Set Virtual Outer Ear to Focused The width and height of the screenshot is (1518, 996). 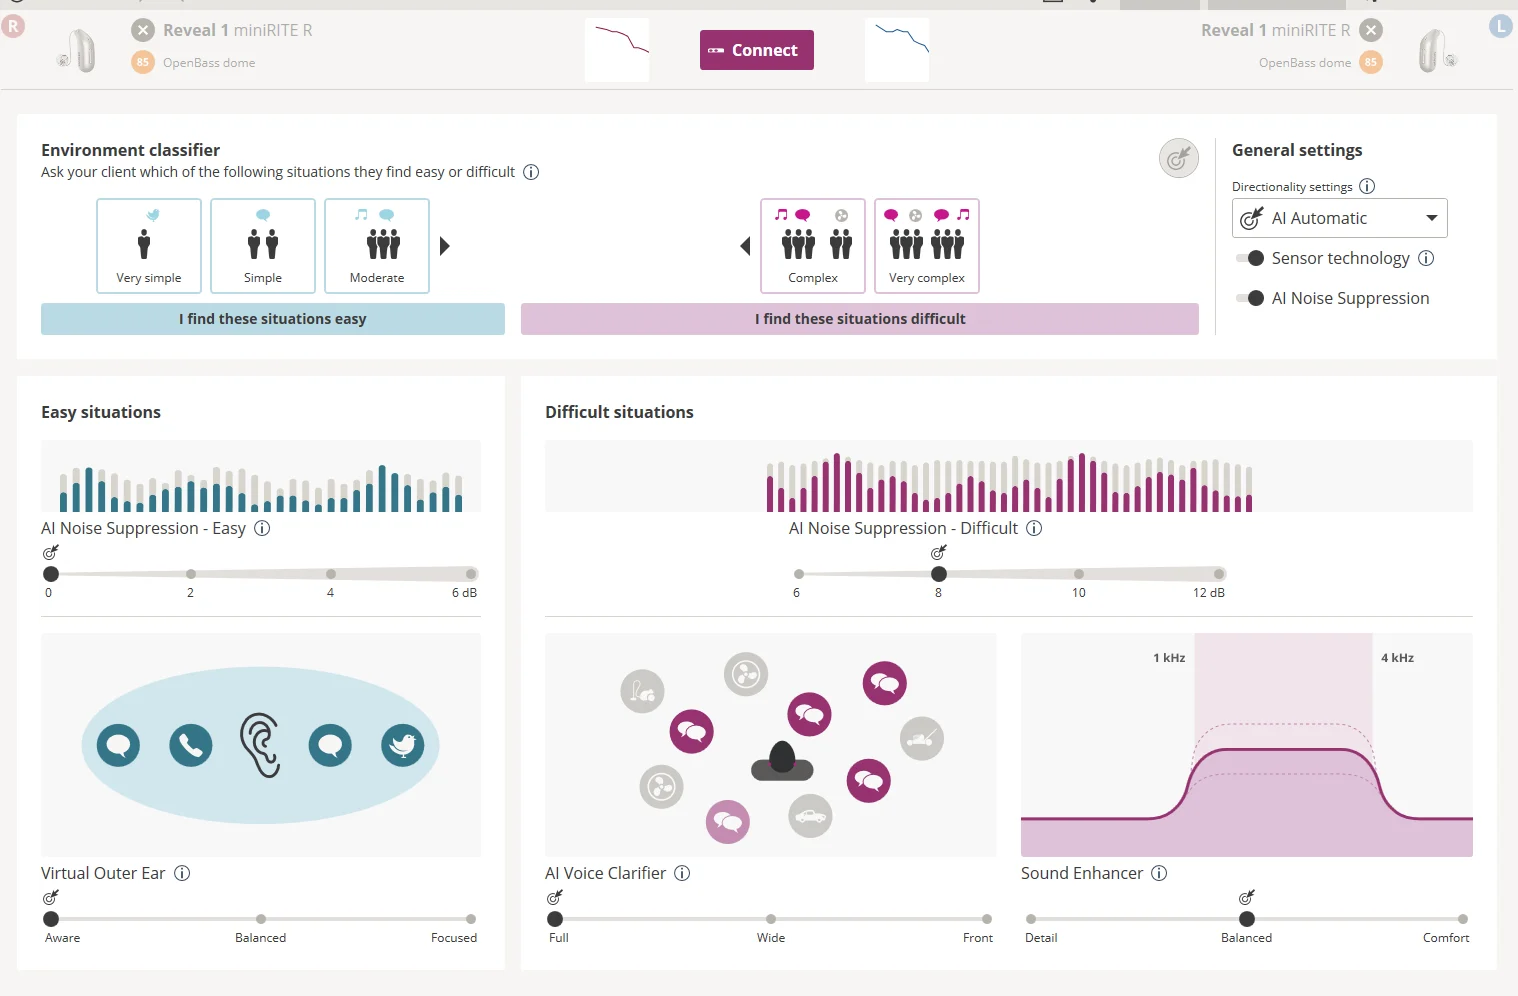click(x=471, y=919)
